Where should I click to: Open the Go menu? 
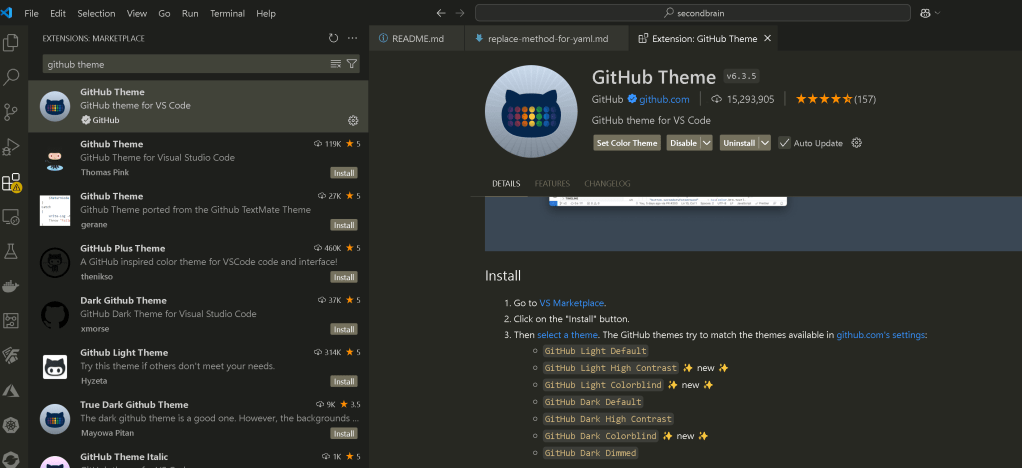164,13
